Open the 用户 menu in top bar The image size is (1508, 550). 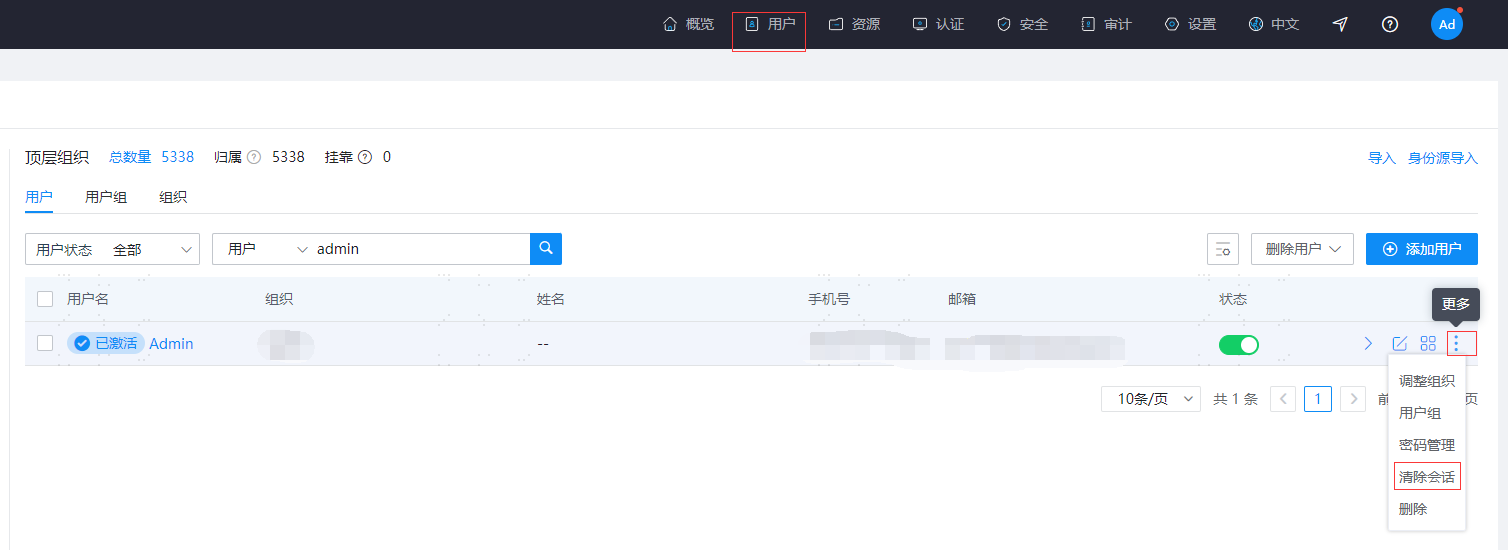click(x=769, y=24)
